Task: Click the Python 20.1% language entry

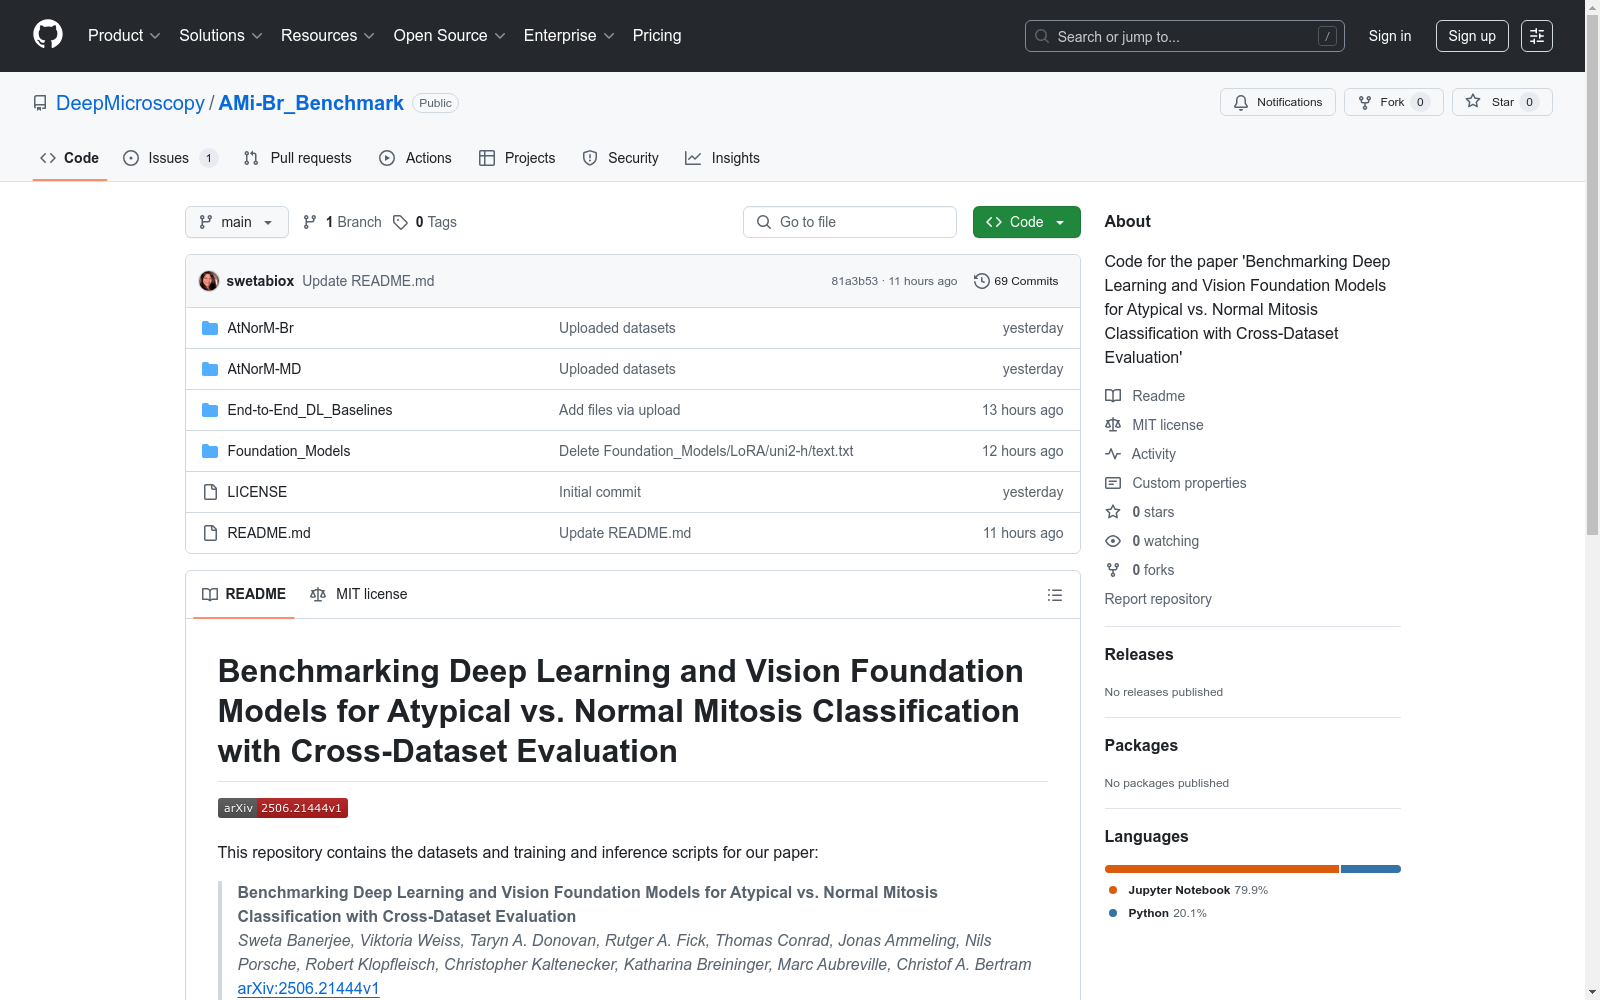Action: 1158,913
